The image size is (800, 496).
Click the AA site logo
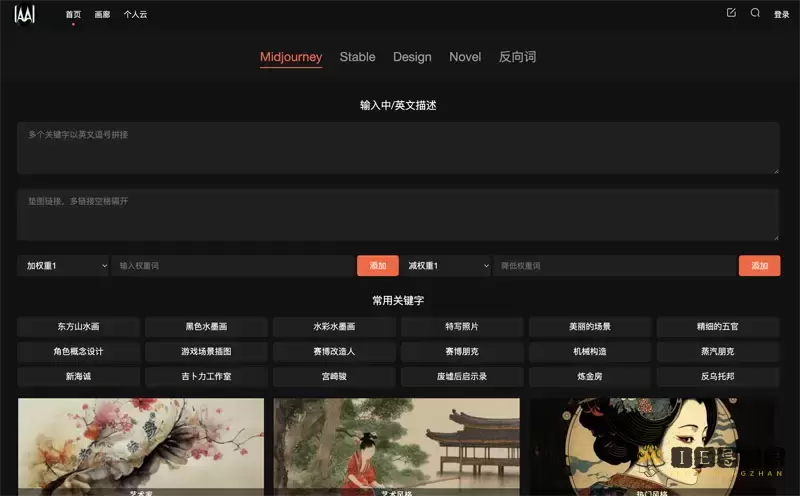point(24,14)
